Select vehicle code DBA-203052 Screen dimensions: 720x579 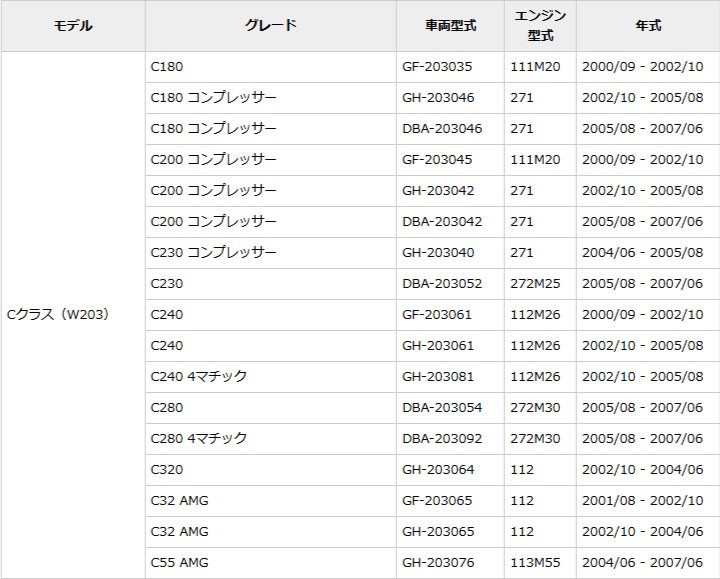[x=442, y=284]
